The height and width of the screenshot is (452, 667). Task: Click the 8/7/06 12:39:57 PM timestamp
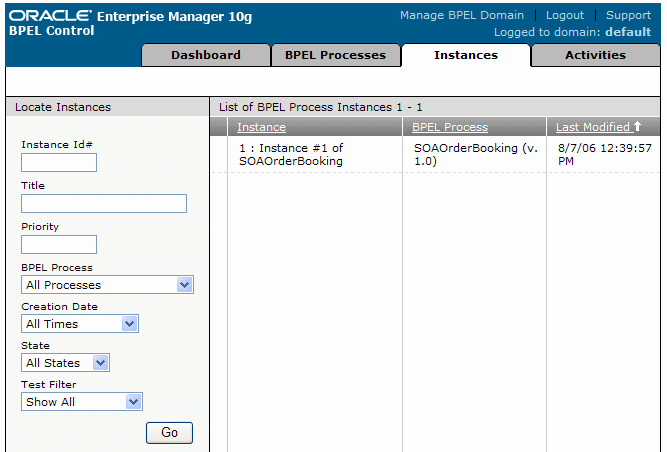(604, 154)
